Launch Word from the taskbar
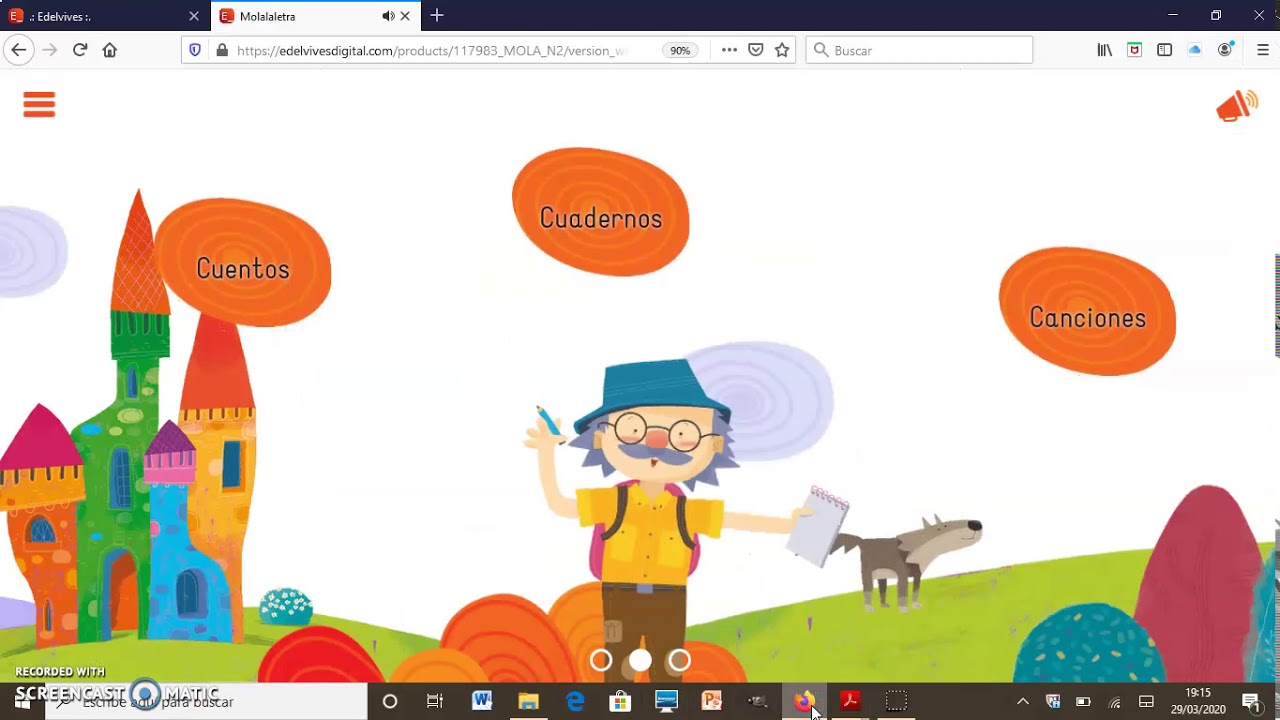Image resolution: width=1280 pixels, height=720 pixels. (x=482, y=701)
